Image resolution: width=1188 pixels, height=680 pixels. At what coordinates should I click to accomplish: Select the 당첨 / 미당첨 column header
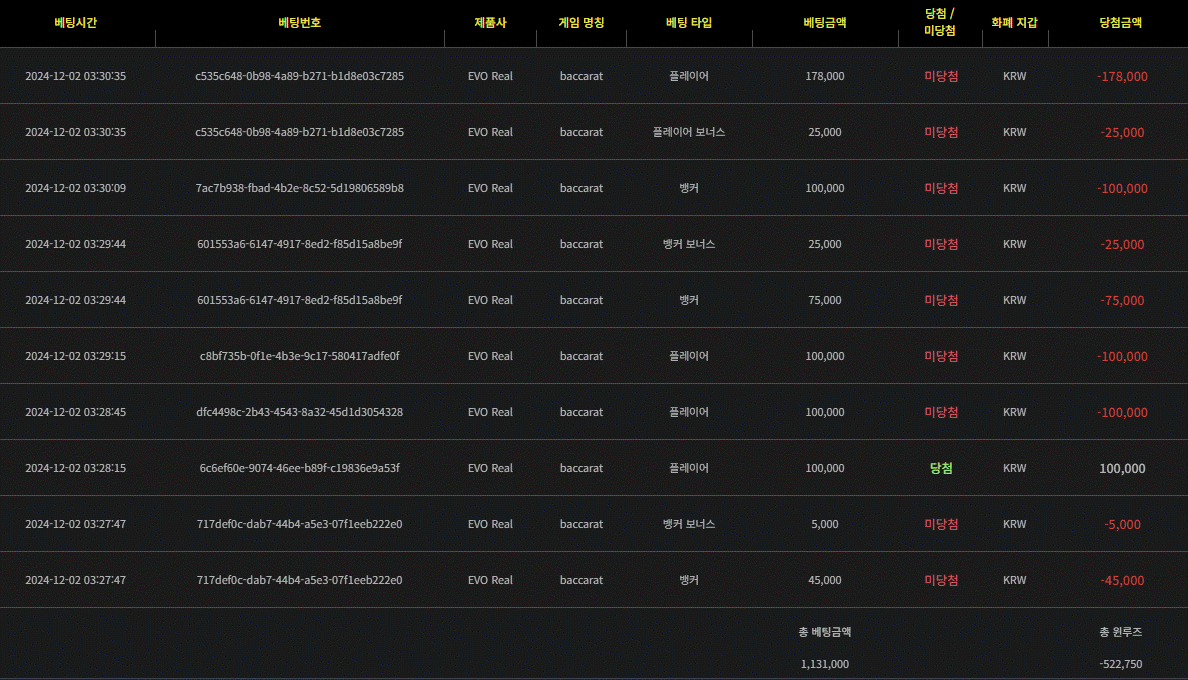tap(940, 22)
